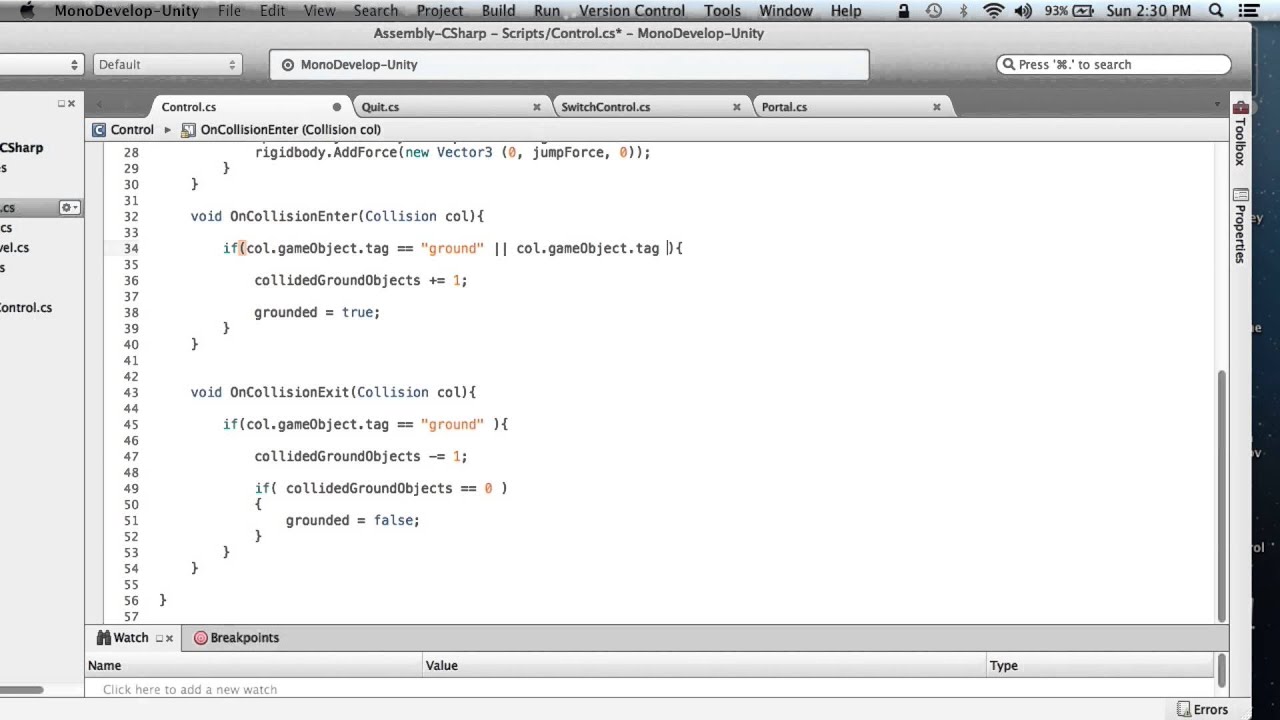Open the Tools menu
Image resolution: width=1280 pixels, height=720 pixels.
click(x=722, y=11)
